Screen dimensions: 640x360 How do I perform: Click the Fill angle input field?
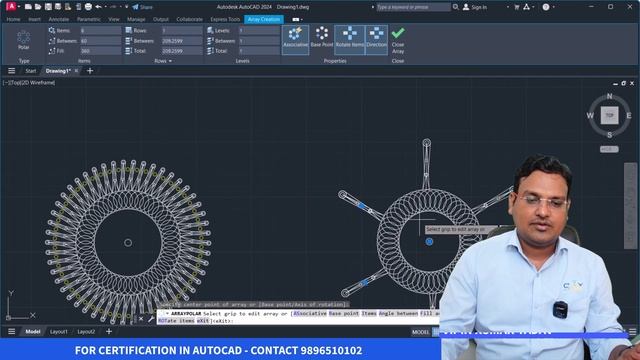coord(100,51)
